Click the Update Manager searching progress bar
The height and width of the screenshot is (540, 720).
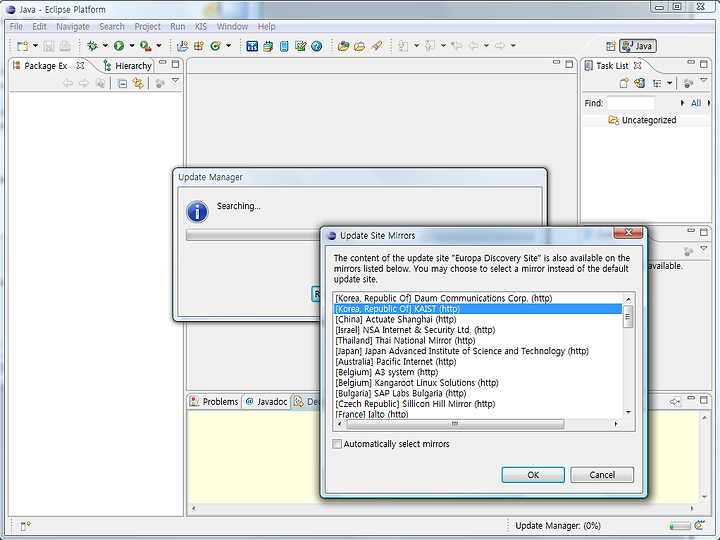[x=253, y=235]
